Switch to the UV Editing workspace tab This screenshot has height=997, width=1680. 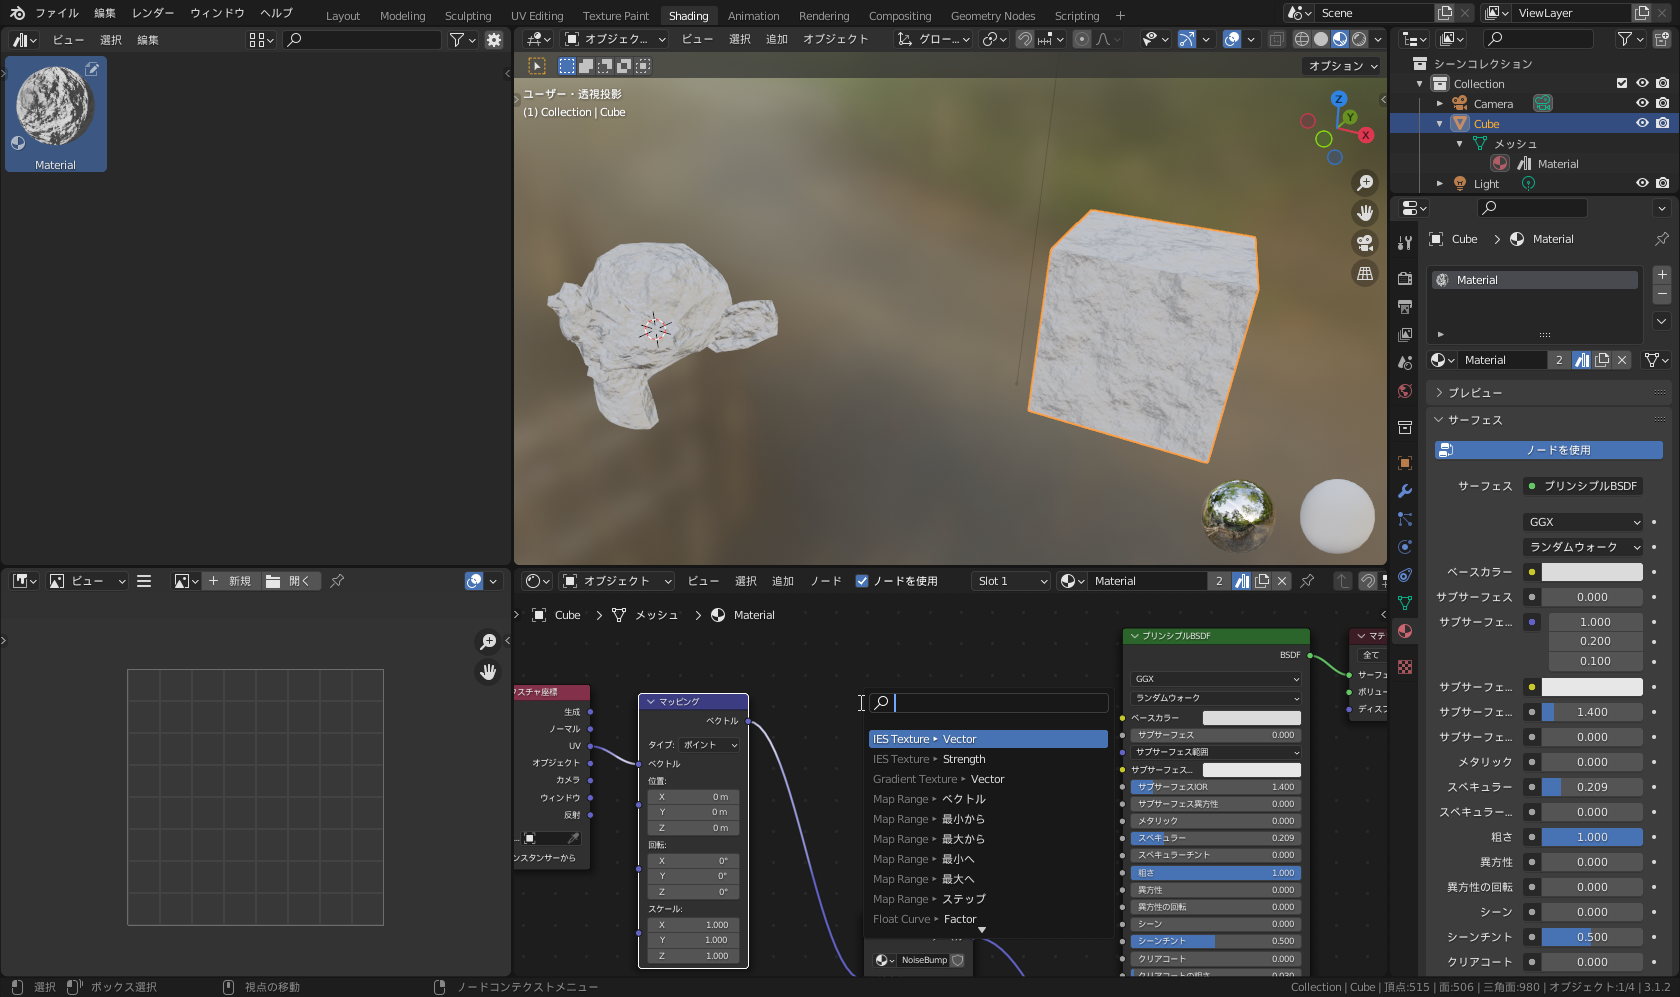tap(537, 16)
